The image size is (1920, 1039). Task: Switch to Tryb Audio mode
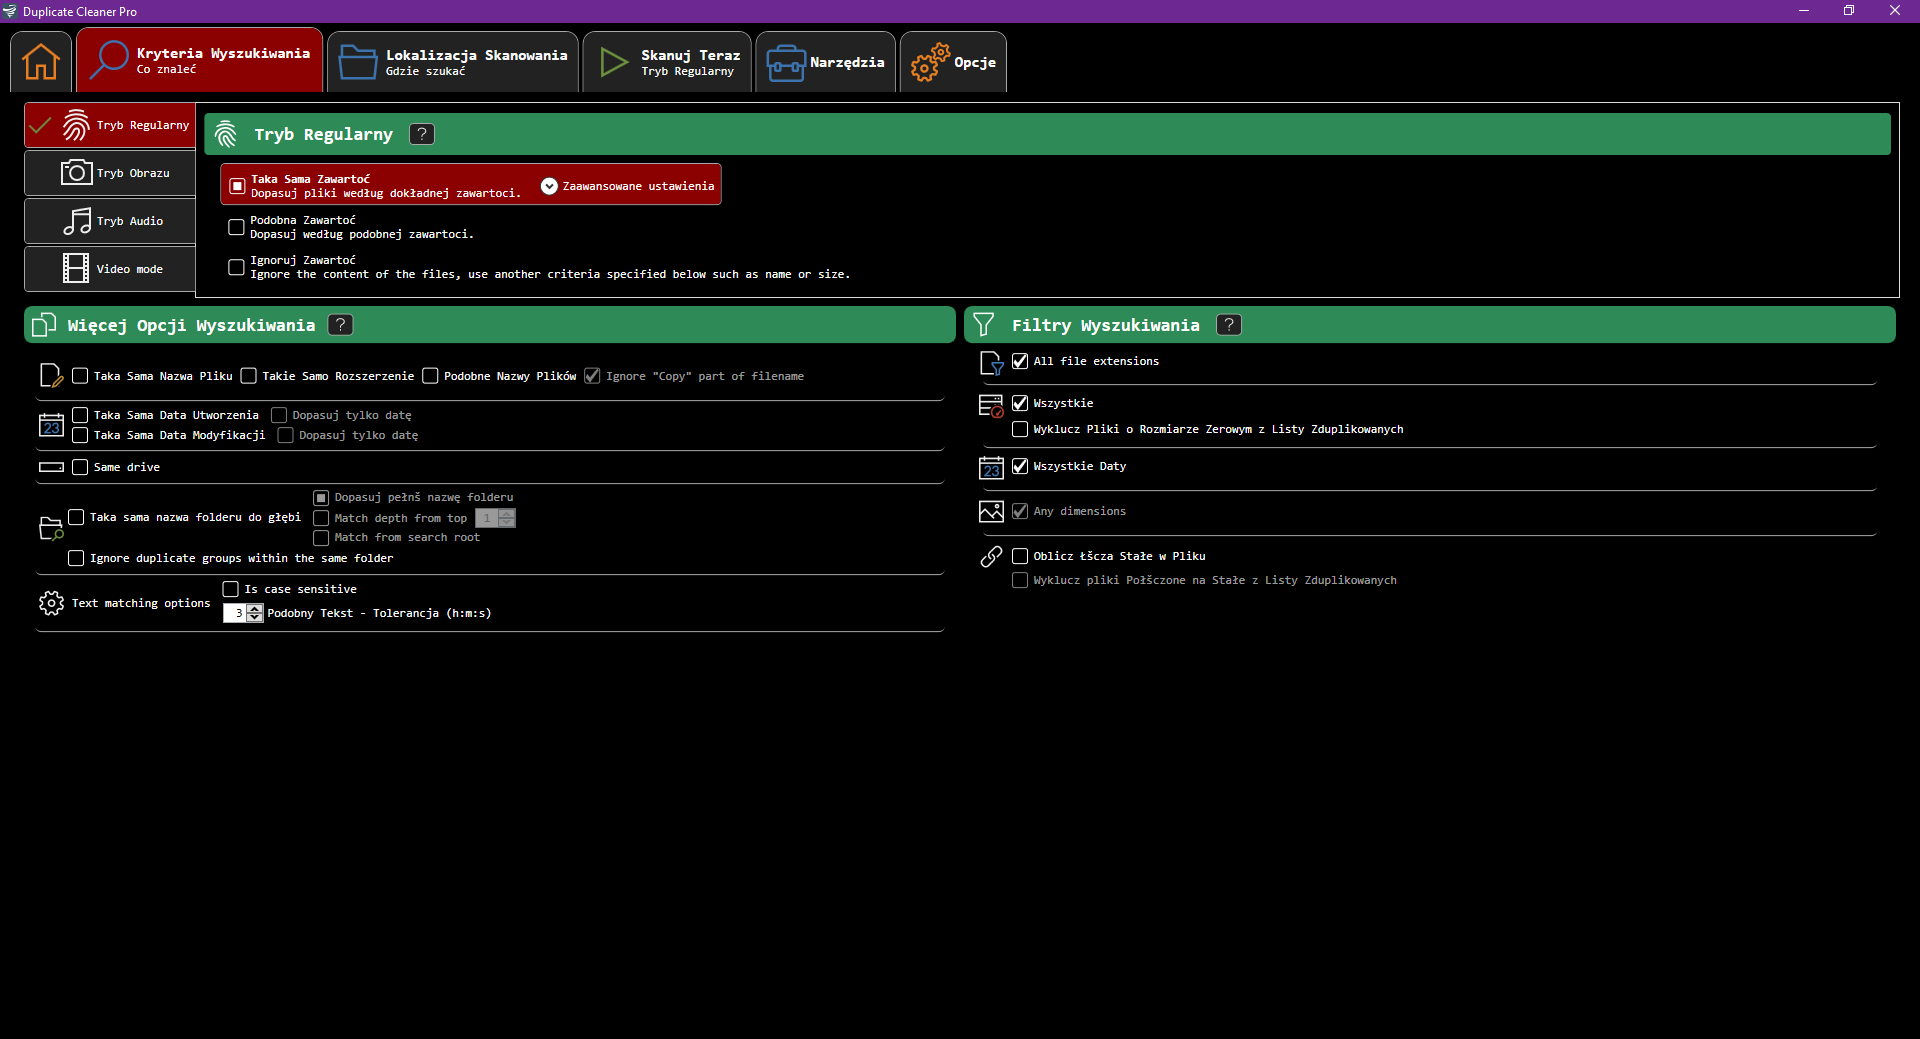[x=110, y=221]
